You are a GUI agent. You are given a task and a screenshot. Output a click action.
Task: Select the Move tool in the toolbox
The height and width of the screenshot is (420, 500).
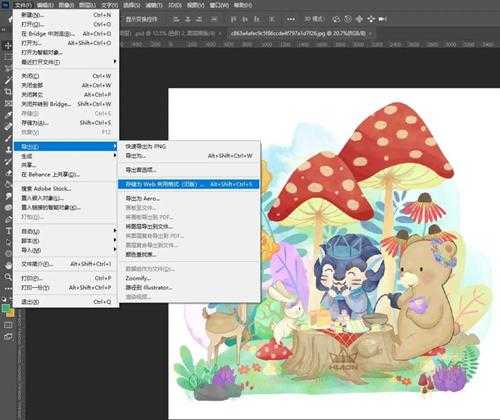7,46
